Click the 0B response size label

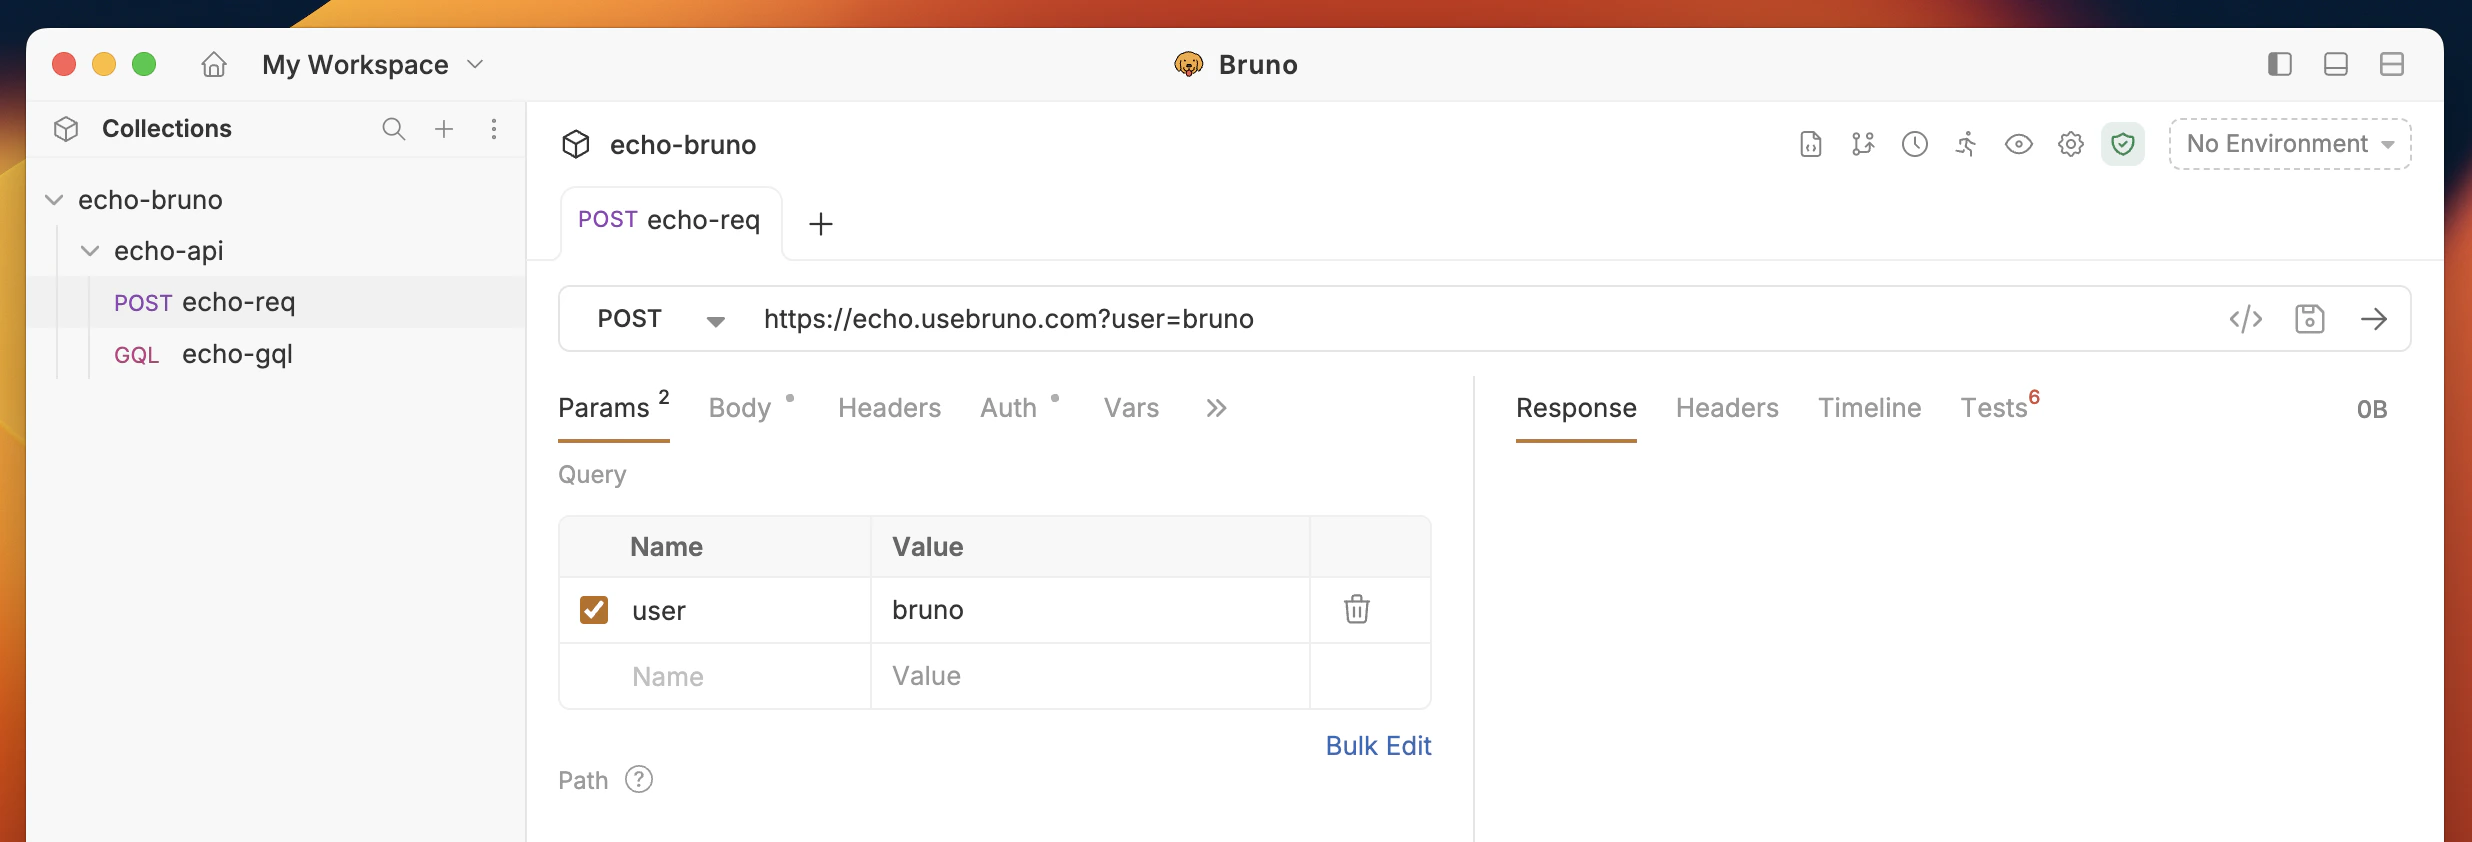tap(2372, 409)
